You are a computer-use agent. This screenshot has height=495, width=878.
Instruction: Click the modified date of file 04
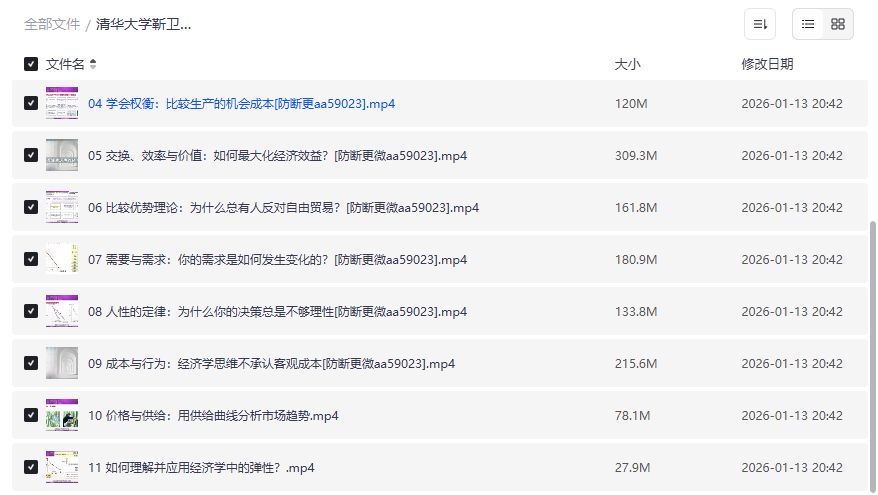point(792,104)
